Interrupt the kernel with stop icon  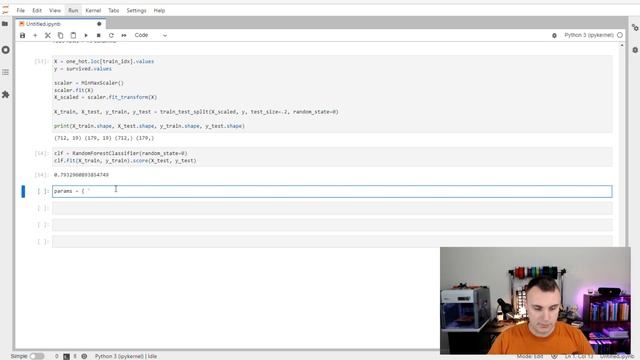pos(98,36)
